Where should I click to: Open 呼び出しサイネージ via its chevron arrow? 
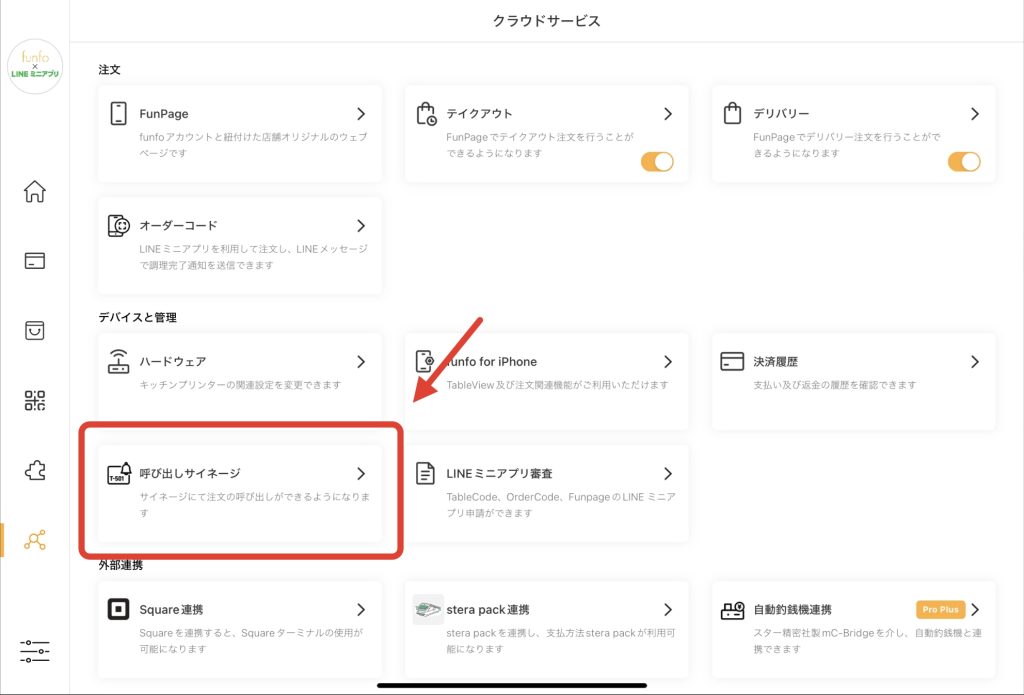(x=361, y=474)
